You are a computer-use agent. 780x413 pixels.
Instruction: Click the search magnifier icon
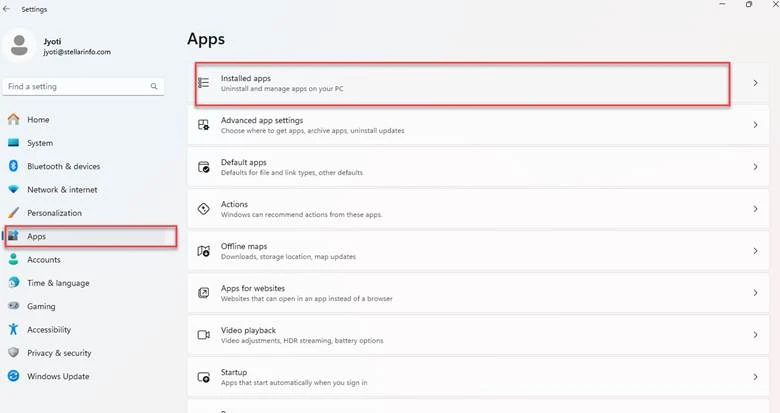(154, 87)
